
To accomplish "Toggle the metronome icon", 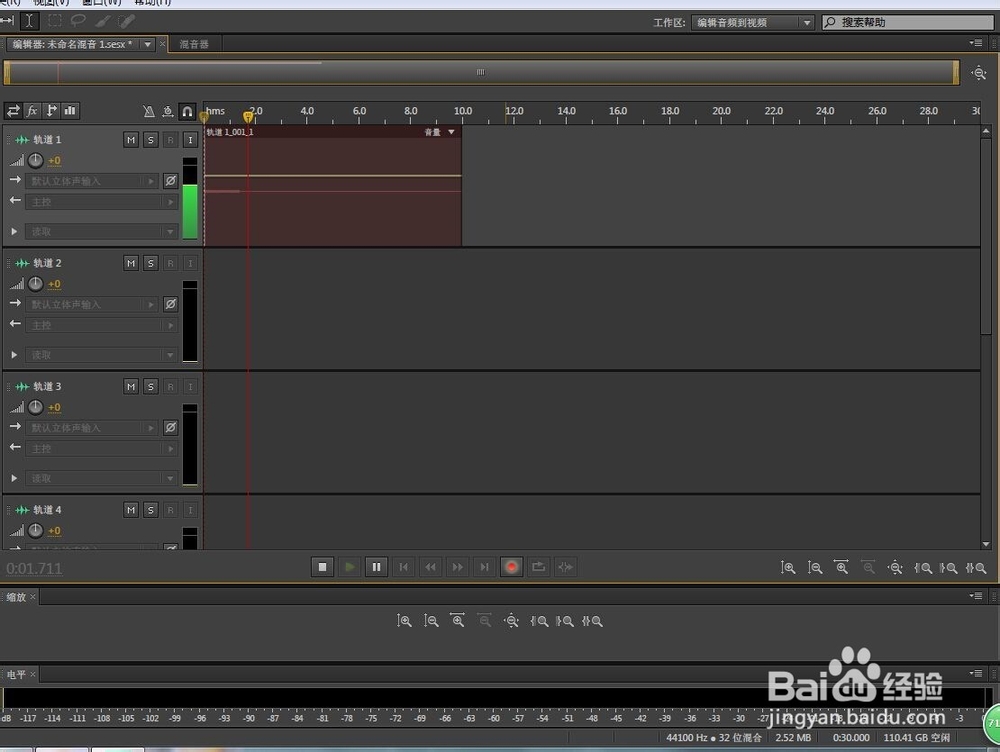I will click(149, 112).
